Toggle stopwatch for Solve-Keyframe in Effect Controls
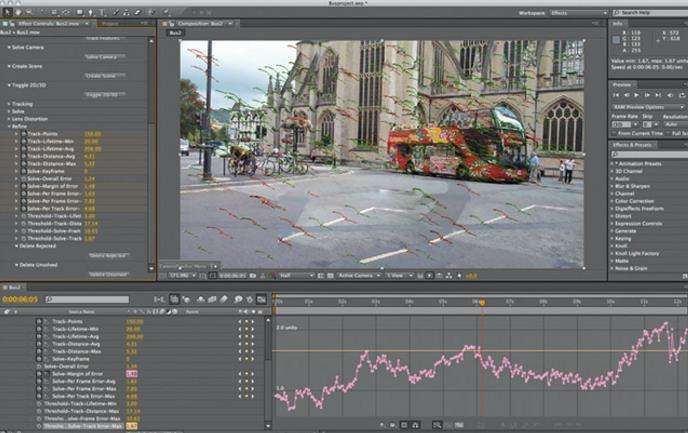This screenshot has width=688, height=433. click(24, 171)
